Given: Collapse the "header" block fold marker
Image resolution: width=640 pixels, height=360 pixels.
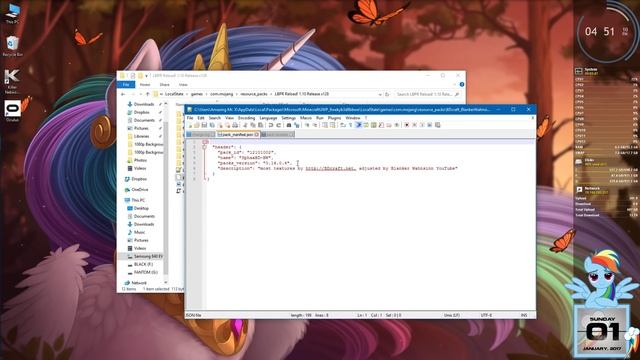Looking at the screenshot, I should [x=204, y=147].
